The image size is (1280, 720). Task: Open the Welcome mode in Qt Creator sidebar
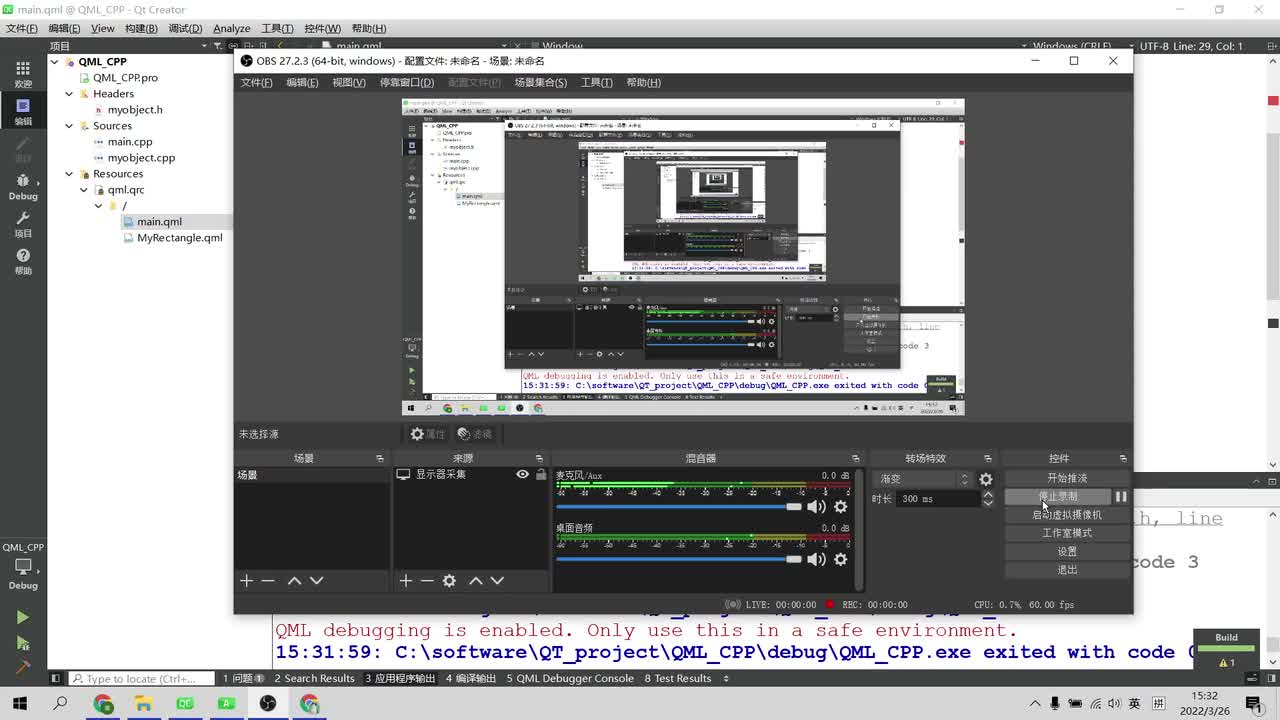22,73
